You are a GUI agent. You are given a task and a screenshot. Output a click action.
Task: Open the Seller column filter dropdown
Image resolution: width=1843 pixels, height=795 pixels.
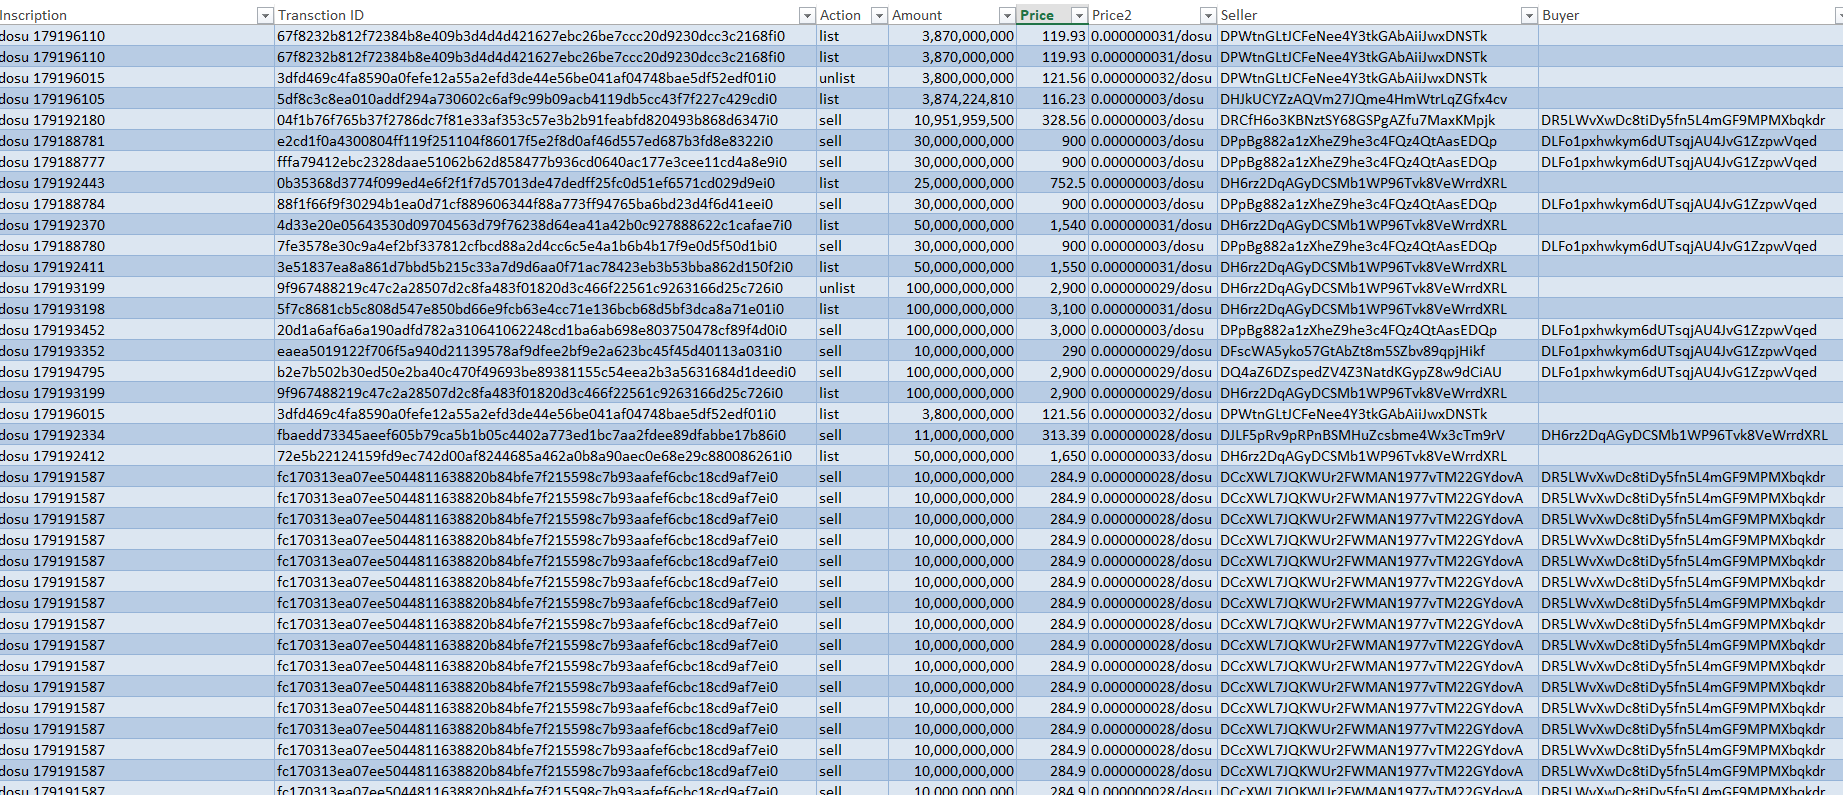1529,15
